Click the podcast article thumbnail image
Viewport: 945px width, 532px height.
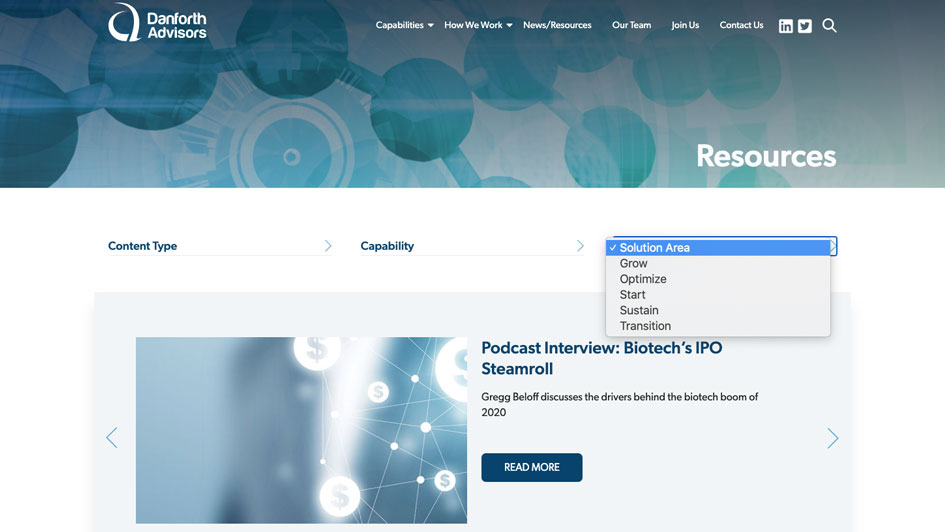point(301,430)
